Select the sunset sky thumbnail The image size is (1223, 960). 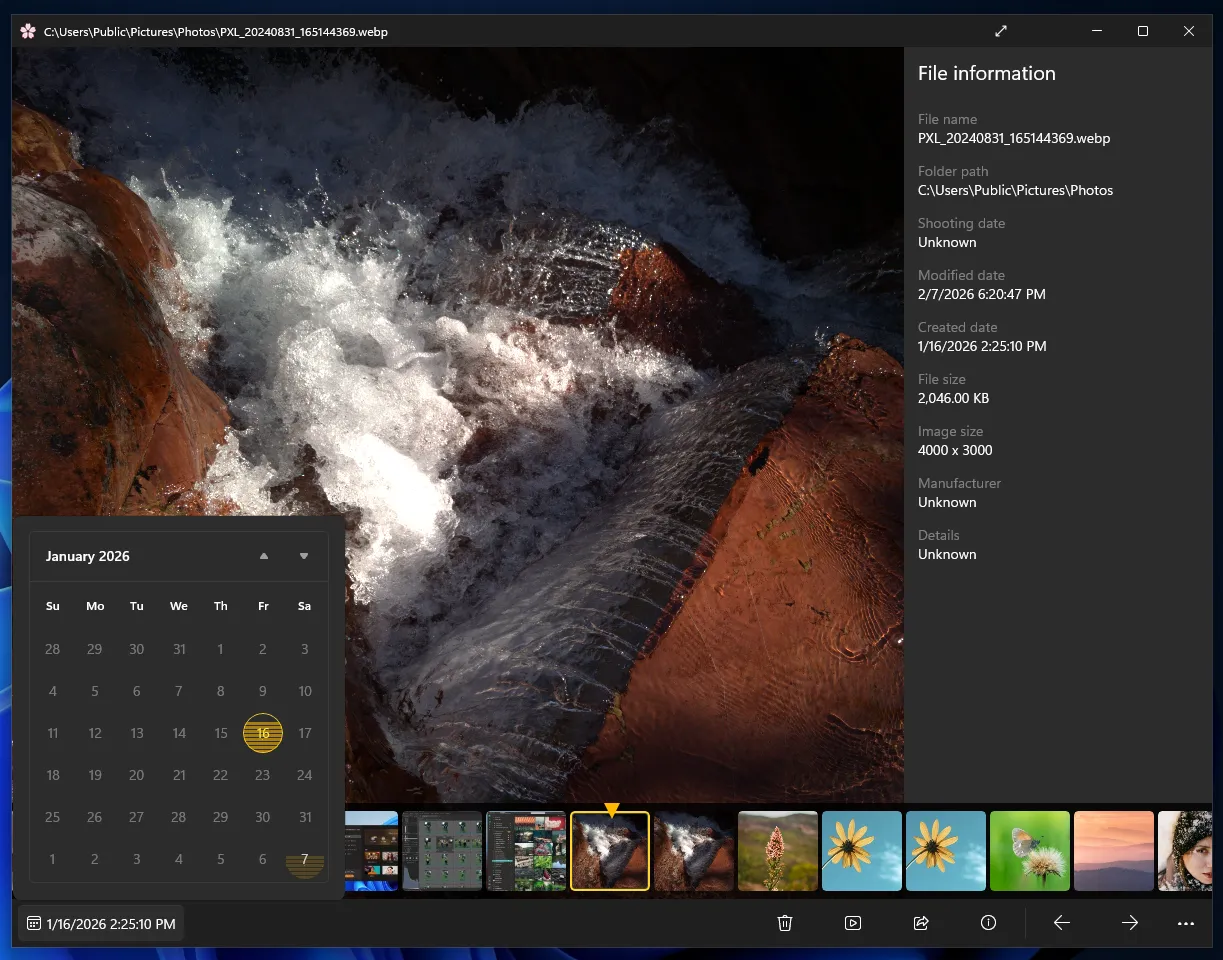click(x=1113, y=850)
